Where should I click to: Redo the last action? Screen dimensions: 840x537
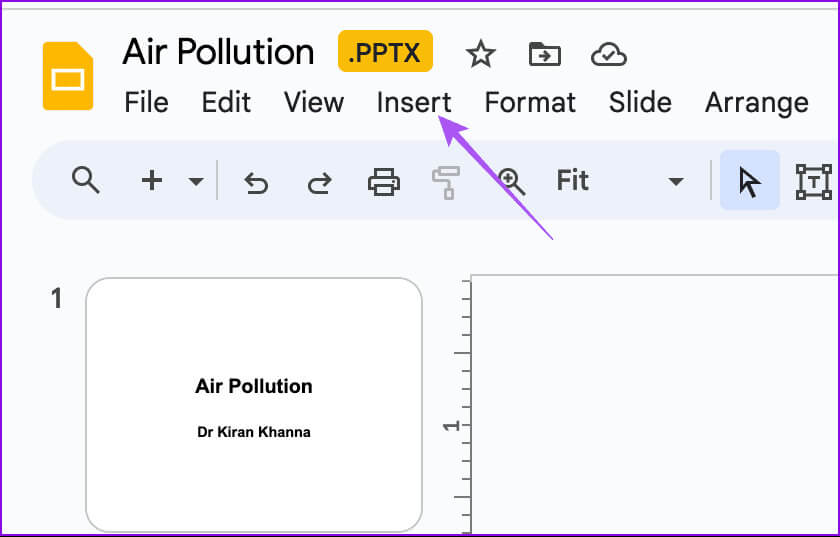pos(319,182)
